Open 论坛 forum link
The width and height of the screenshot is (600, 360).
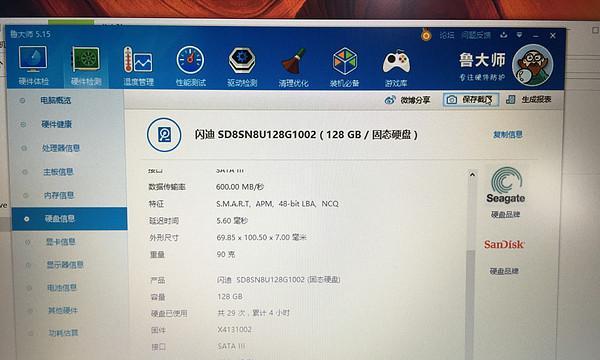pyautogui.click(x=447, y=35)
